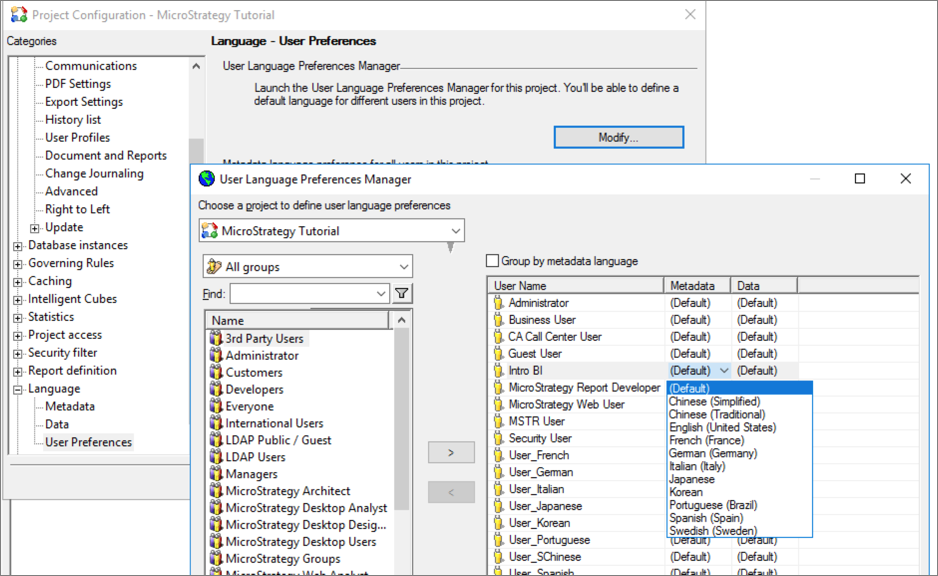Choose Japanese in the metadata dropdown list
This screenshot has height=576, width=938.
click(x=691, y=479)
